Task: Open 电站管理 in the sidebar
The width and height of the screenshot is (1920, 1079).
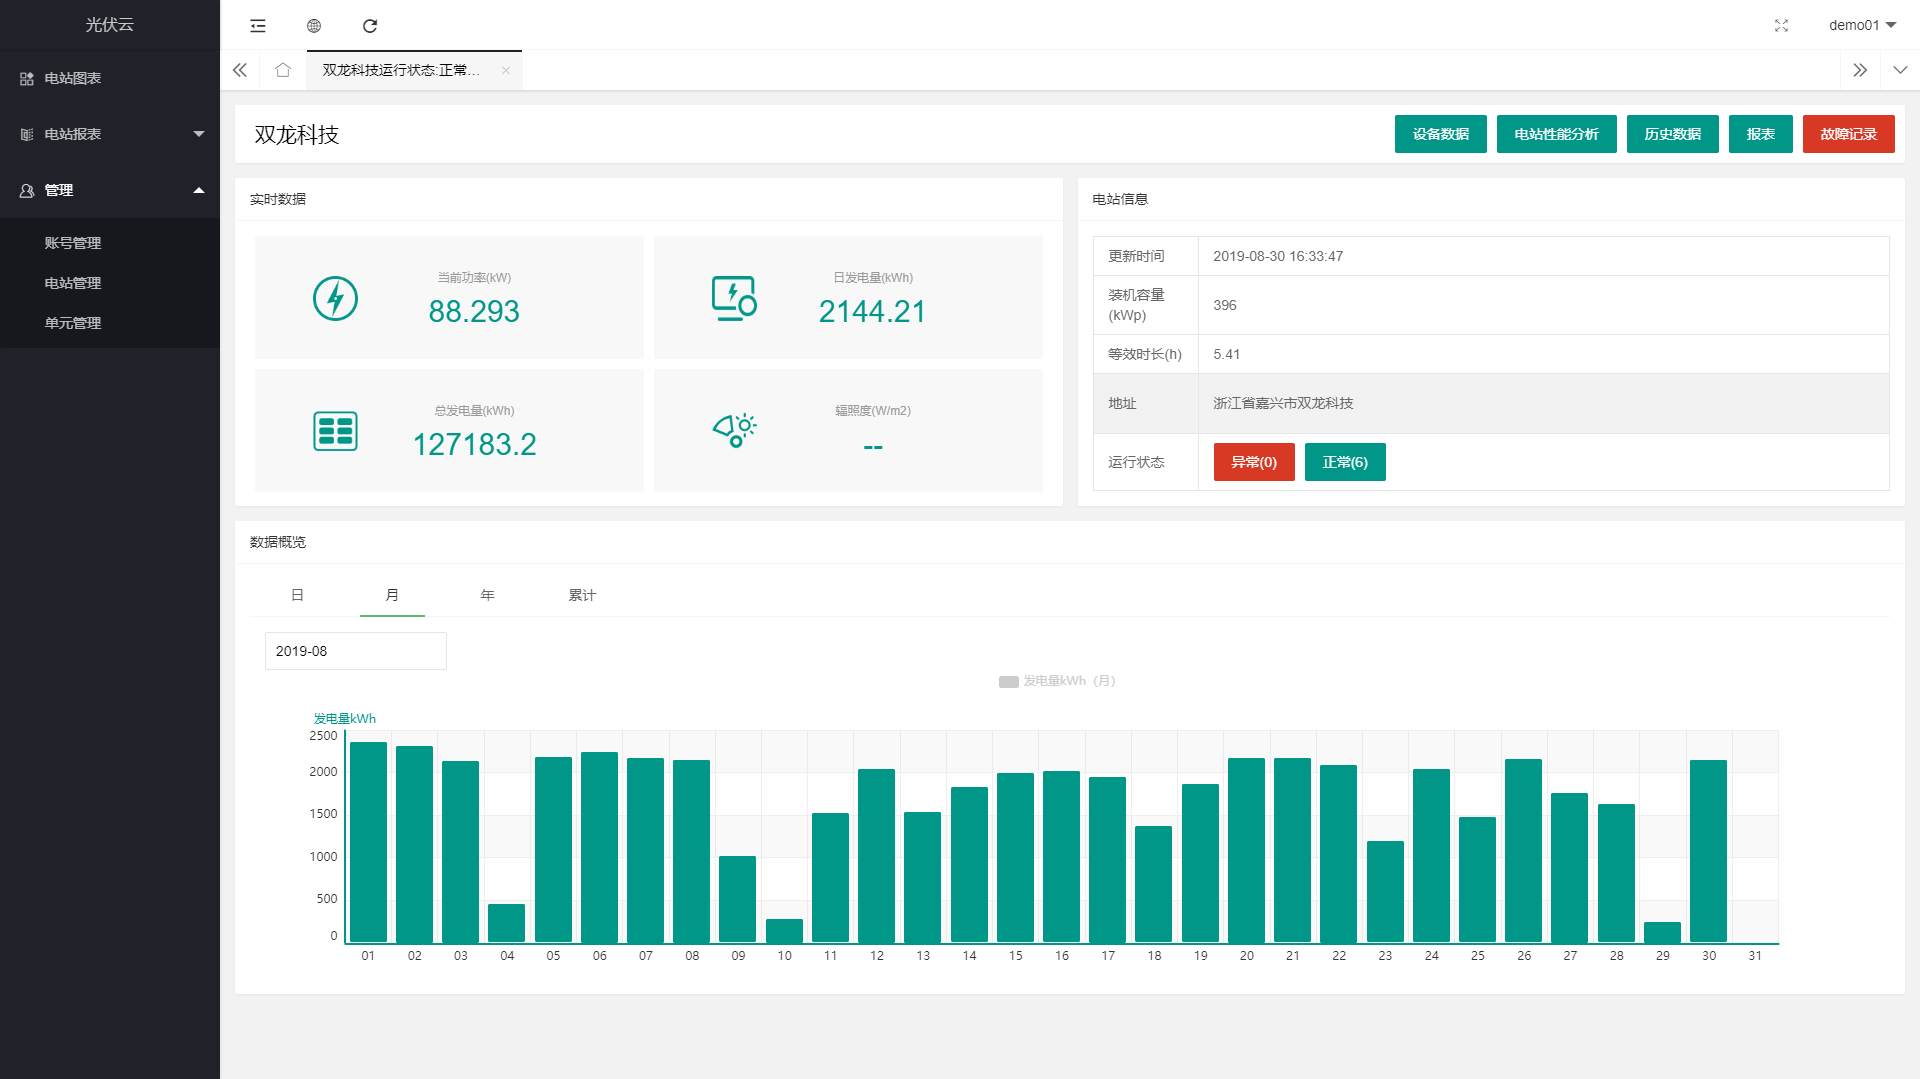Action: 73,283
